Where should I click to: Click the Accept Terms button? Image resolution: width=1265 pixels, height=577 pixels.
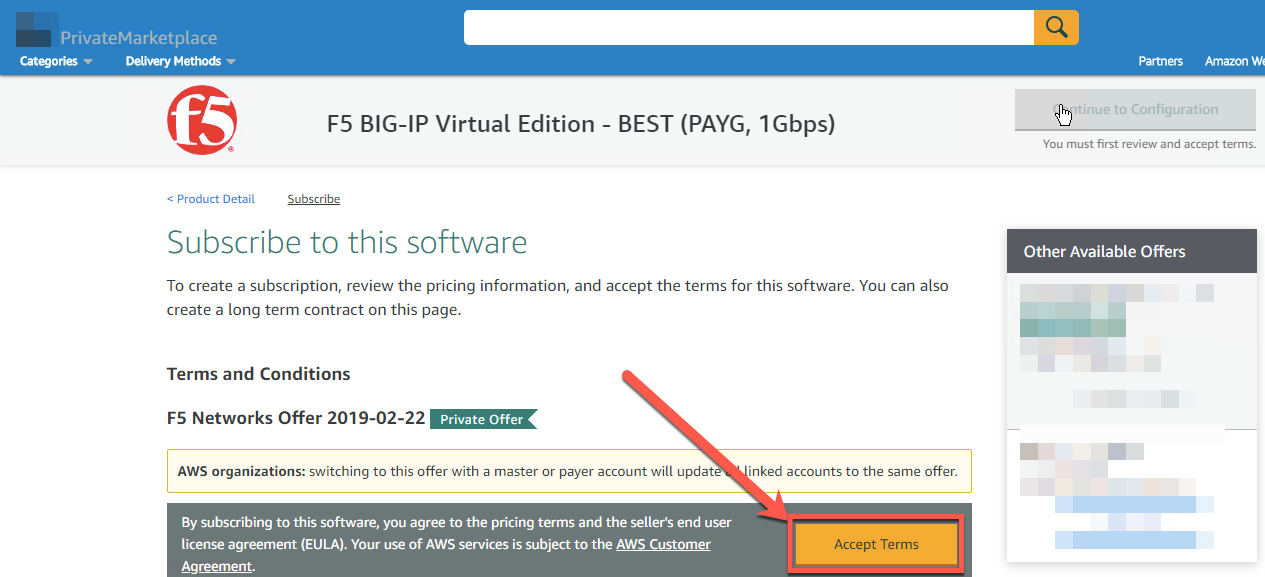(x=877, y=544)
